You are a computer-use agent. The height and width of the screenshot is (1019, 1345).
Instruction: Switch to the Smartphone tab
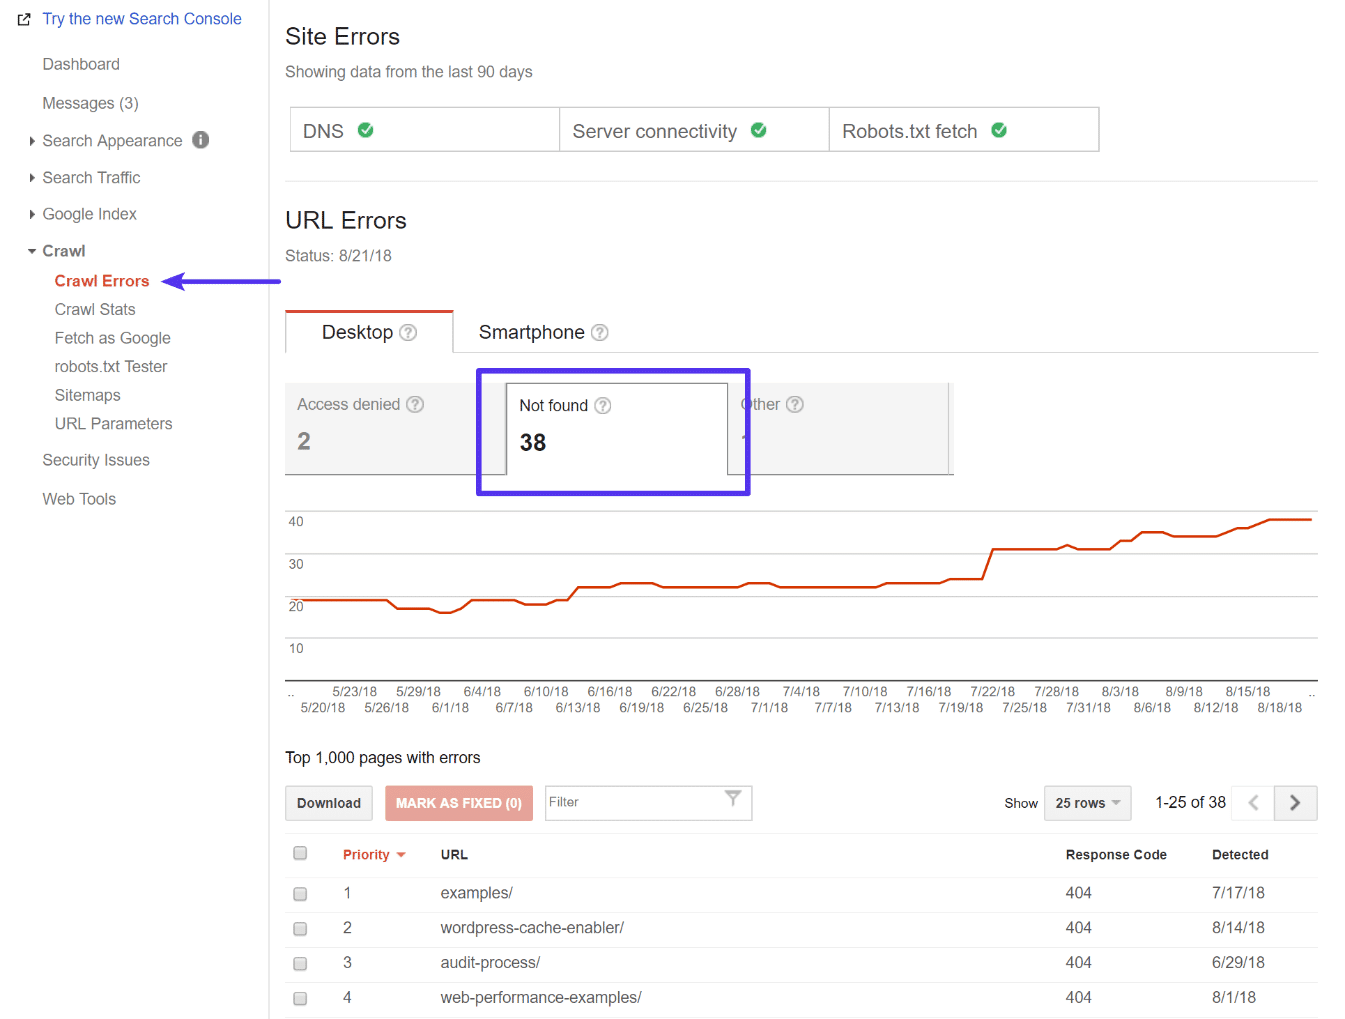point(532,331)
